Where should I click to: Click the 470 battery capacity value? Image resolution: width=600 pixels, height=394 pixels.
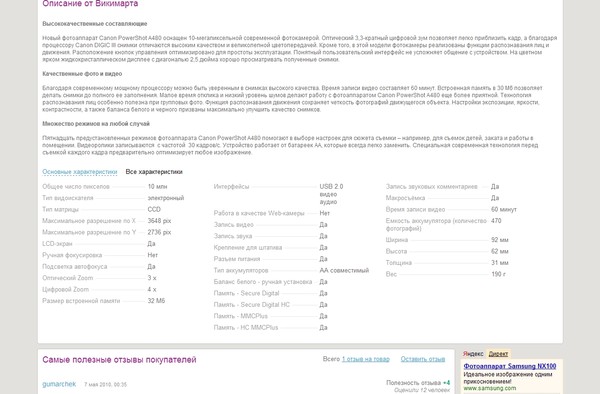[496, 221]
